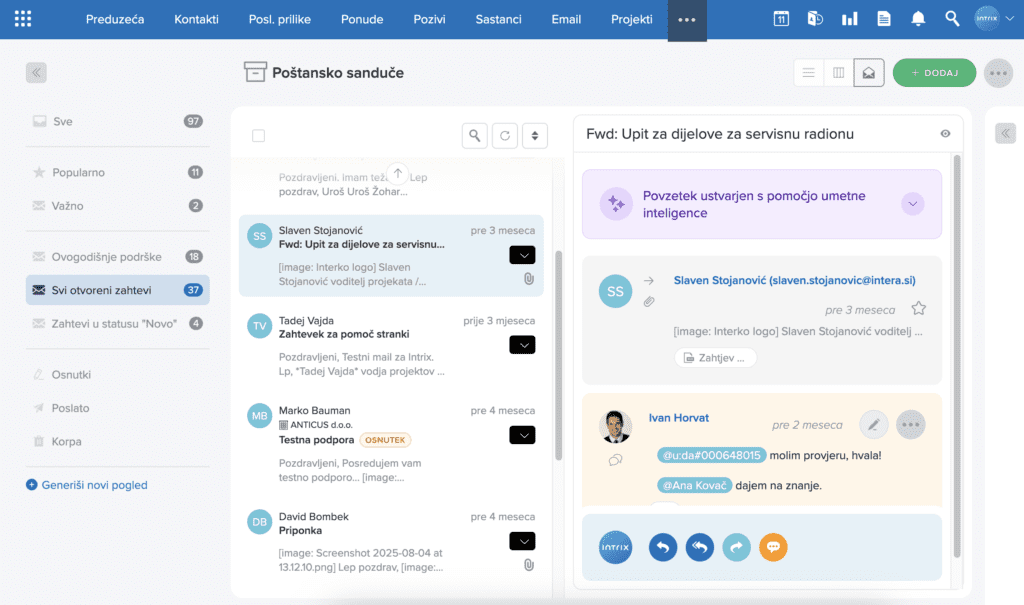Toggle the eye icon beside email subject

click(945, 134)
